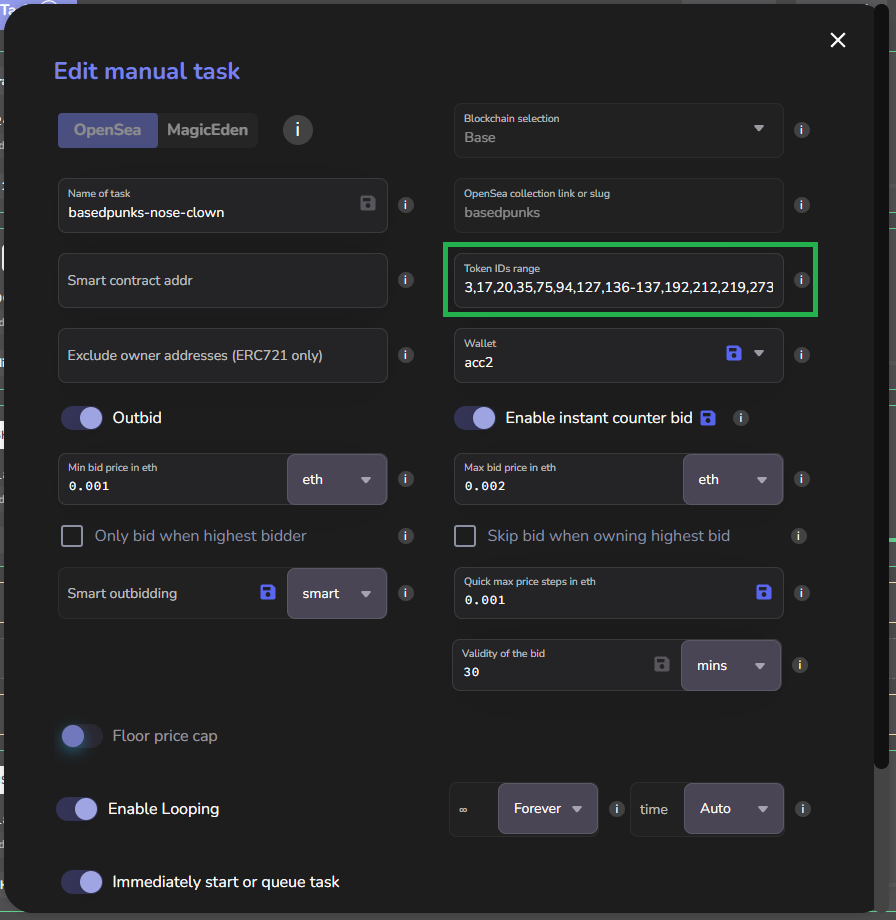Turn on the Floor price cap toggle
Screen dimensions: 896x920
click(x=82, y=736)
